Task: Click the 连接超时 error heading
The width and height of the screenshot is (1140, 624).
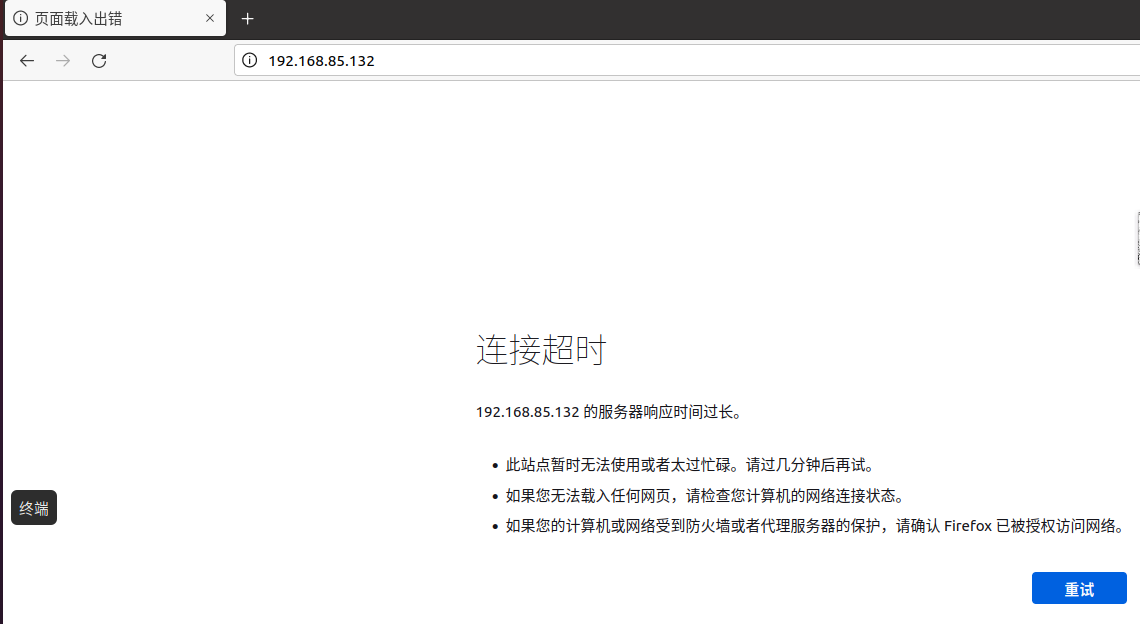Action: coord(541,351)
